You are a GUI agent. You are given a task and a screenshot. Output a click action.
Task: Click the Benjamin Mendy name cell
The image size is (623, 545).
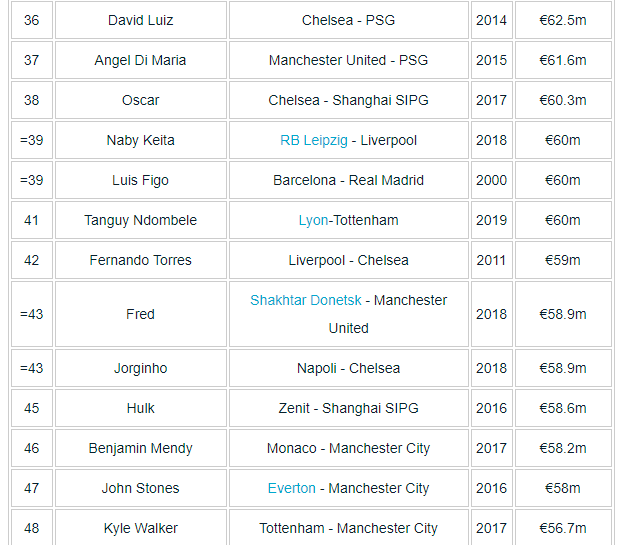click(x=140, y=448)
